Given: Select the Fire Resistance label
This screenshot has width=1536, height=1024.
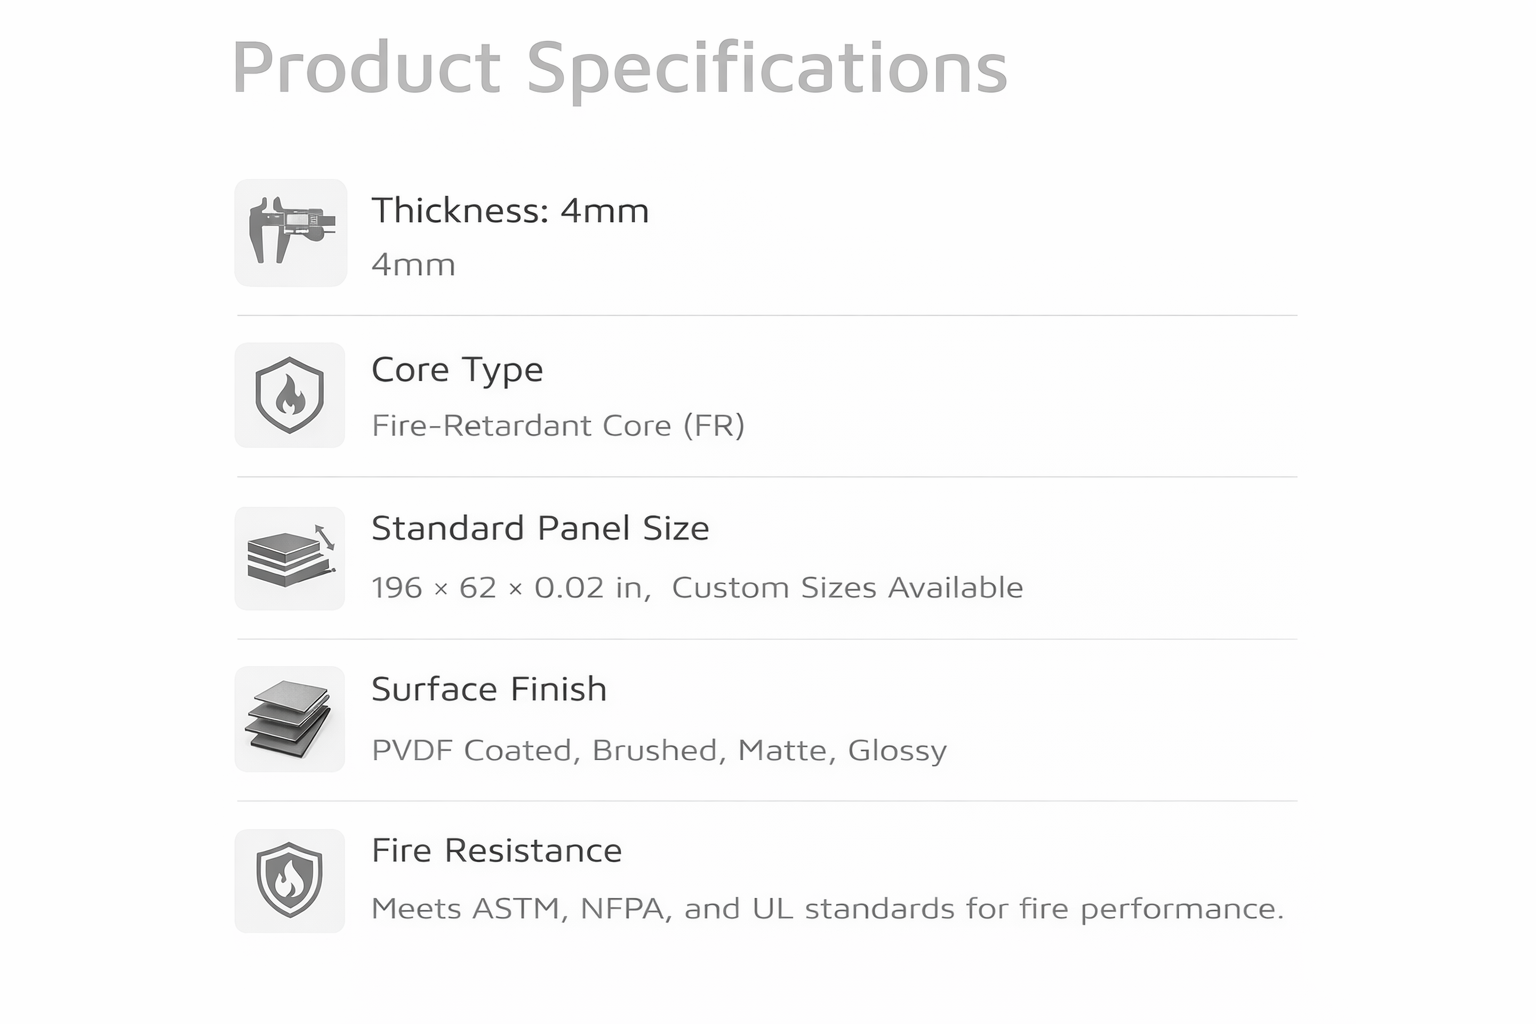Looking at the screenshot, I should click(496, 851).
